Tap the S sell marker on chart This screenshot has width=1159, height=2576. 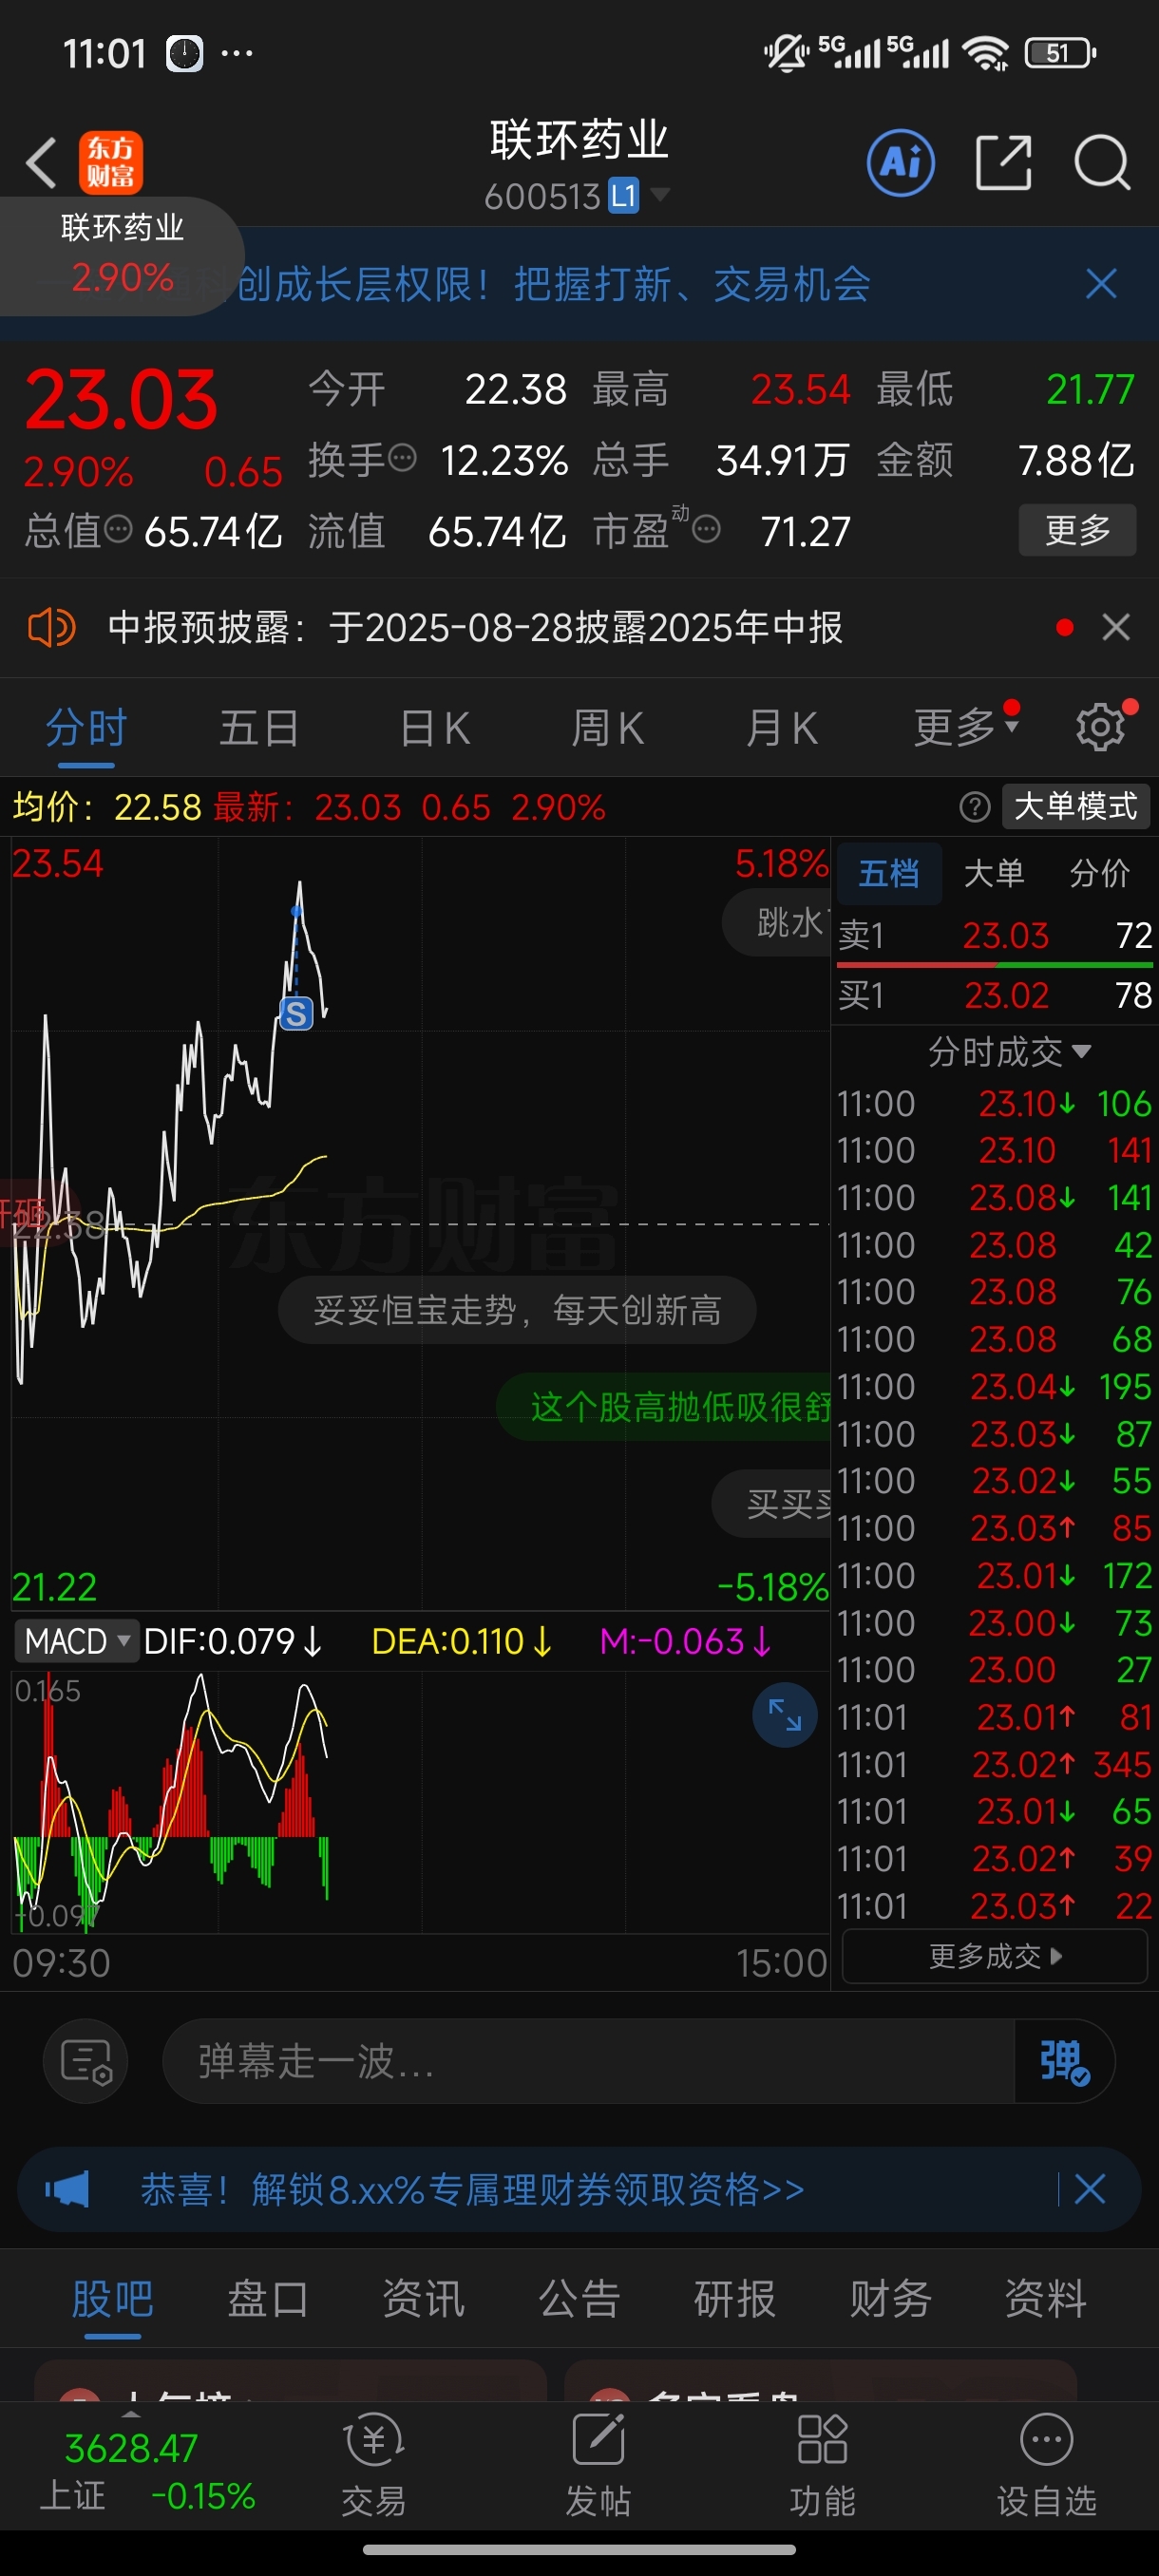coord(296,1014)
